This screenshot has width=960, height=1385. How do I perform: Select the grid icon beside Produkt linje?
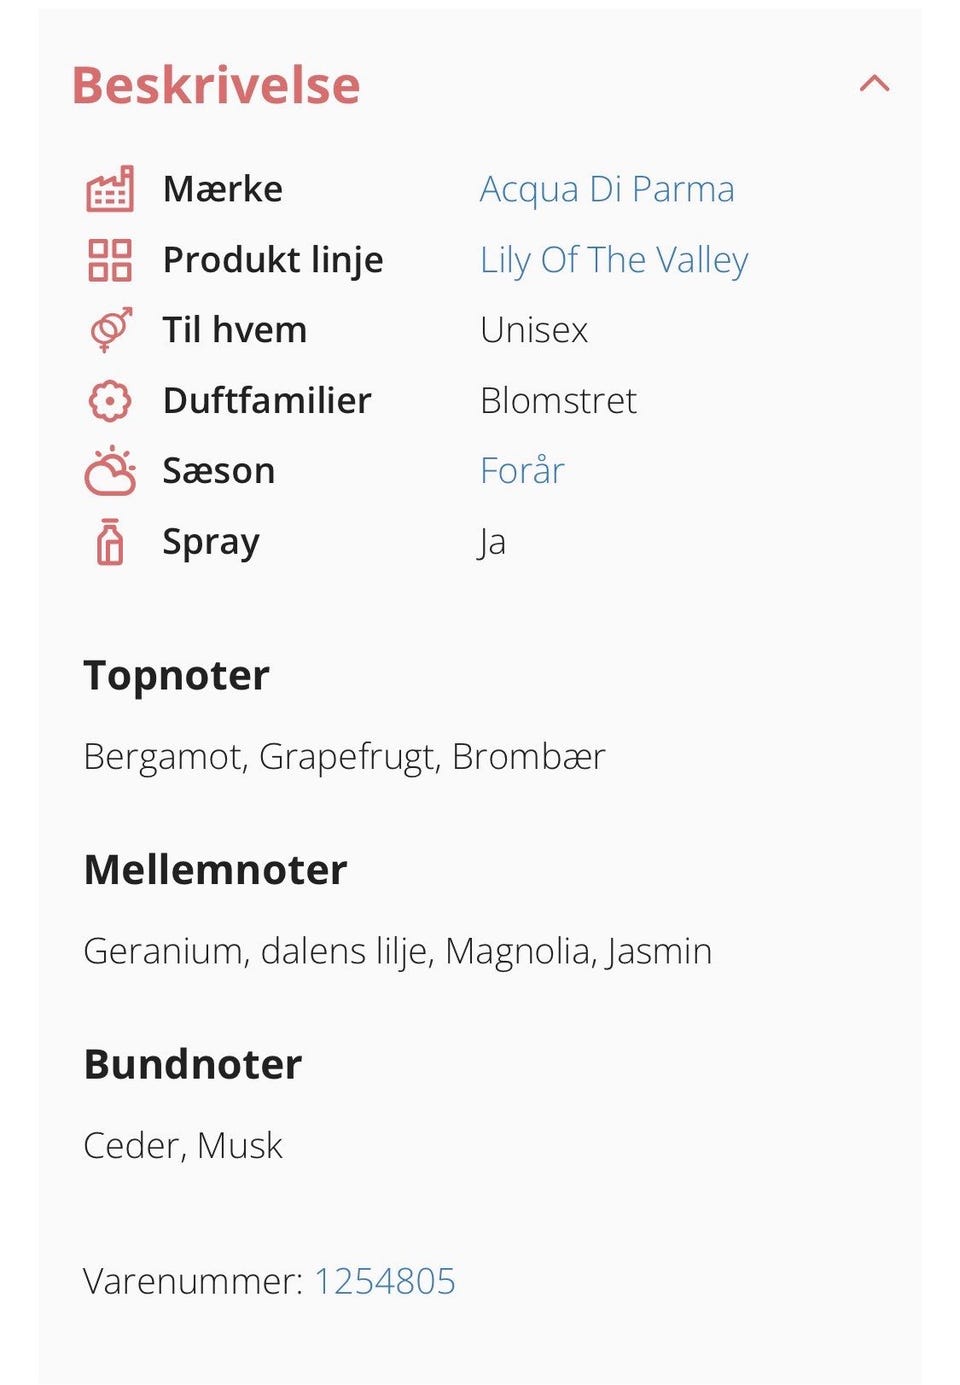pos(110,259)
